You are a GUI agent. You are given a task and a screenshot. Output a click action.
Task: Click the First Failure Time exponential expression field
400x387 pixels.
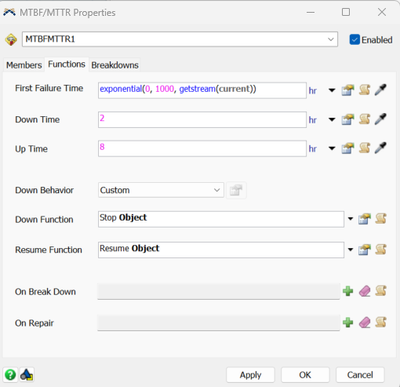click(202, 90)
